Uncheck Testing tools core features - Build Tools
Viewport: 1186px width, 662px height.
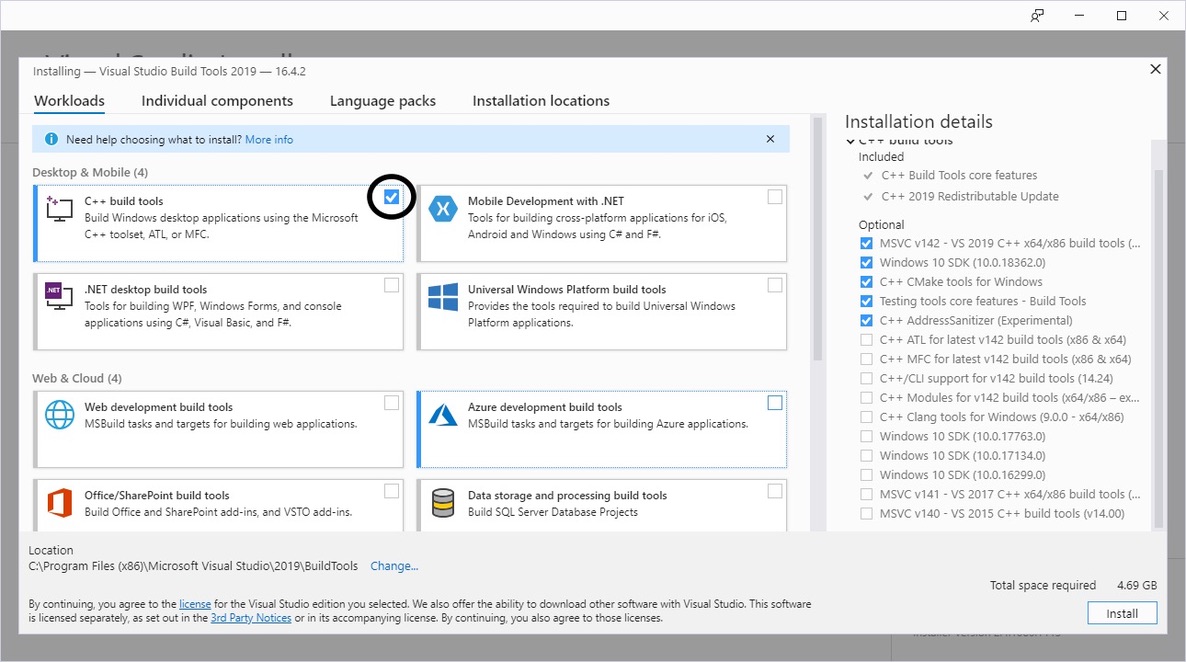coord(866,301)
